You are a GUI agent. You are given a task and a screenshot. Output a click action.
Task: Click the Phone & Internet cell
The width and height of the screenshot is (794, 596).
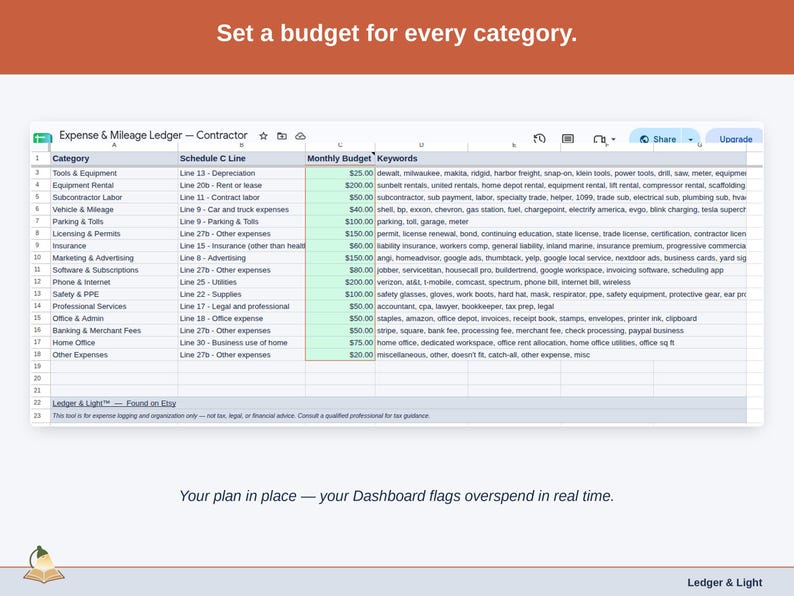point(114,282)
